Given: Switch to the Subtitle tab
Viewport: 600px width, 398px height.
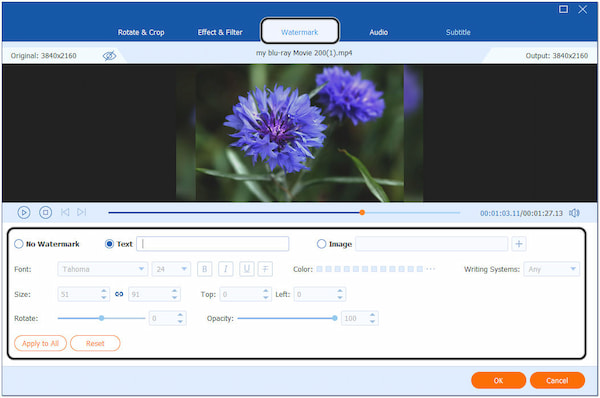Looking at the screenshot, I should point(458,33).
